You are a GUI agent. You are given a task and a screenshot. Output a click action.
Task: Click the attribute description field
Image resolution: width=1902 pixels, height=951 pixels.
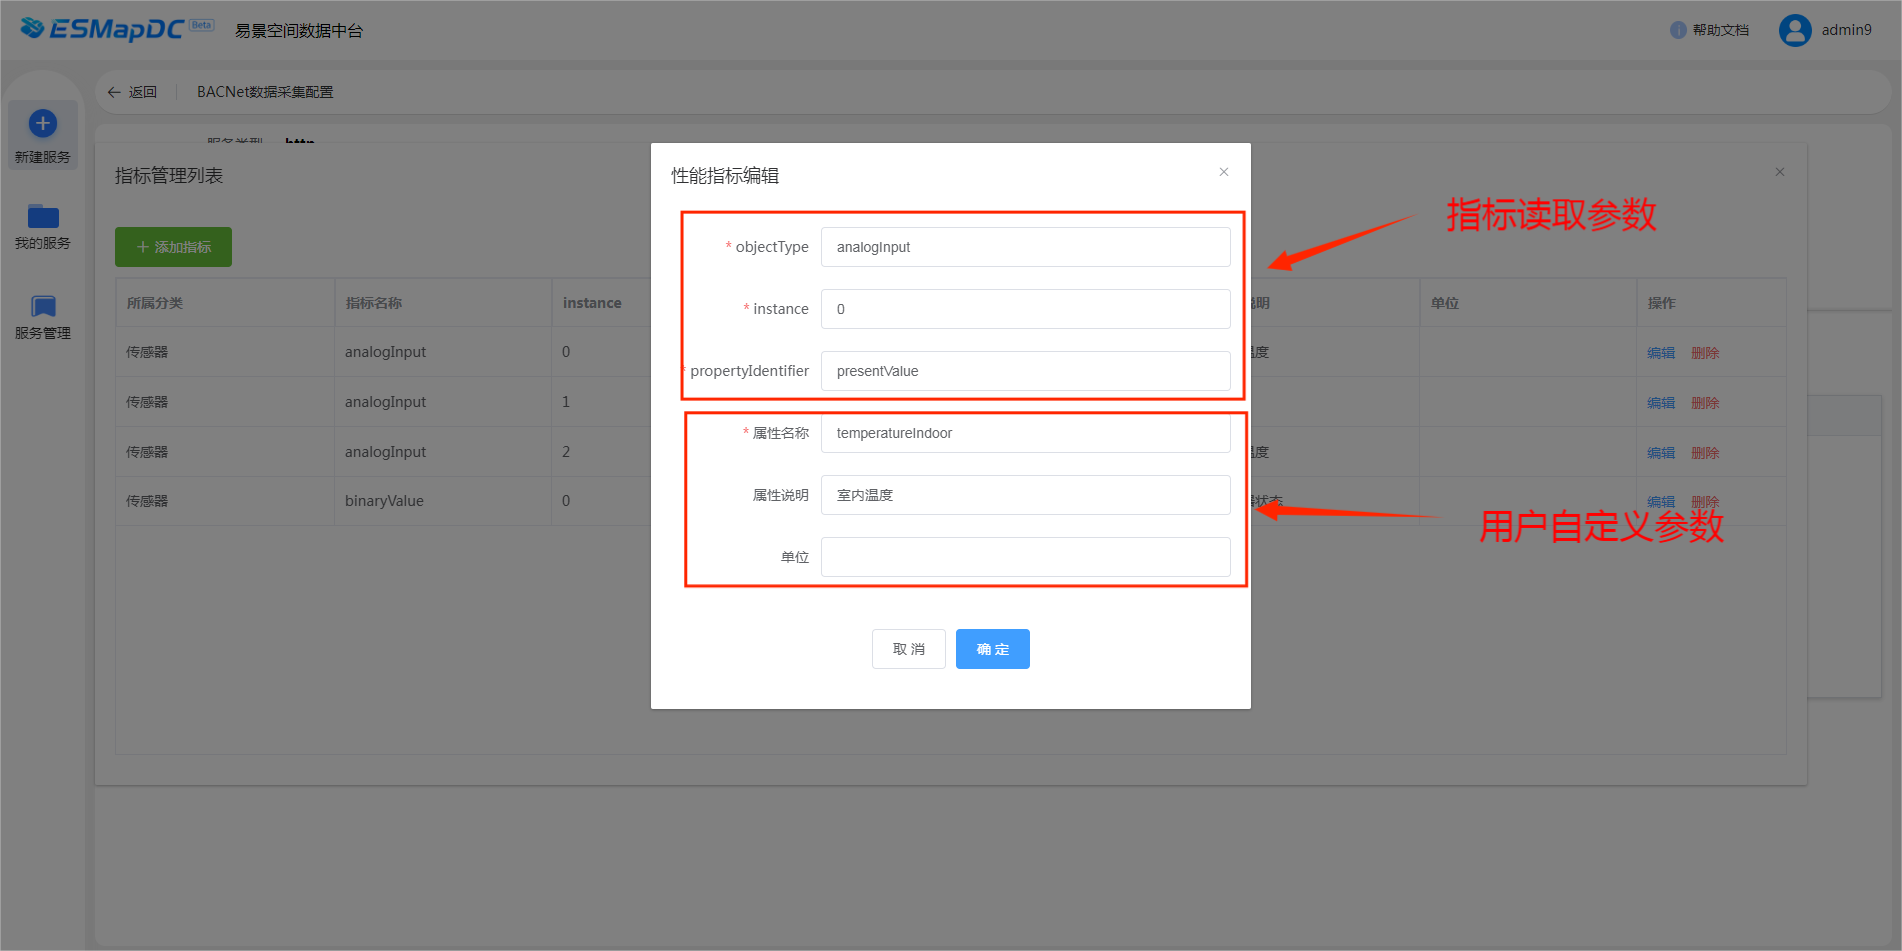coord(1025,495)
